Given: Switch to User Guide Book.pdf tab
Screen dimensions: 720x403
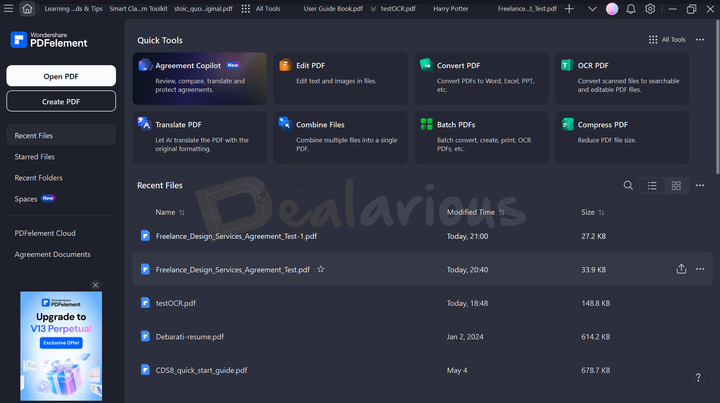Looking at the screenshot, I should 333,9.
